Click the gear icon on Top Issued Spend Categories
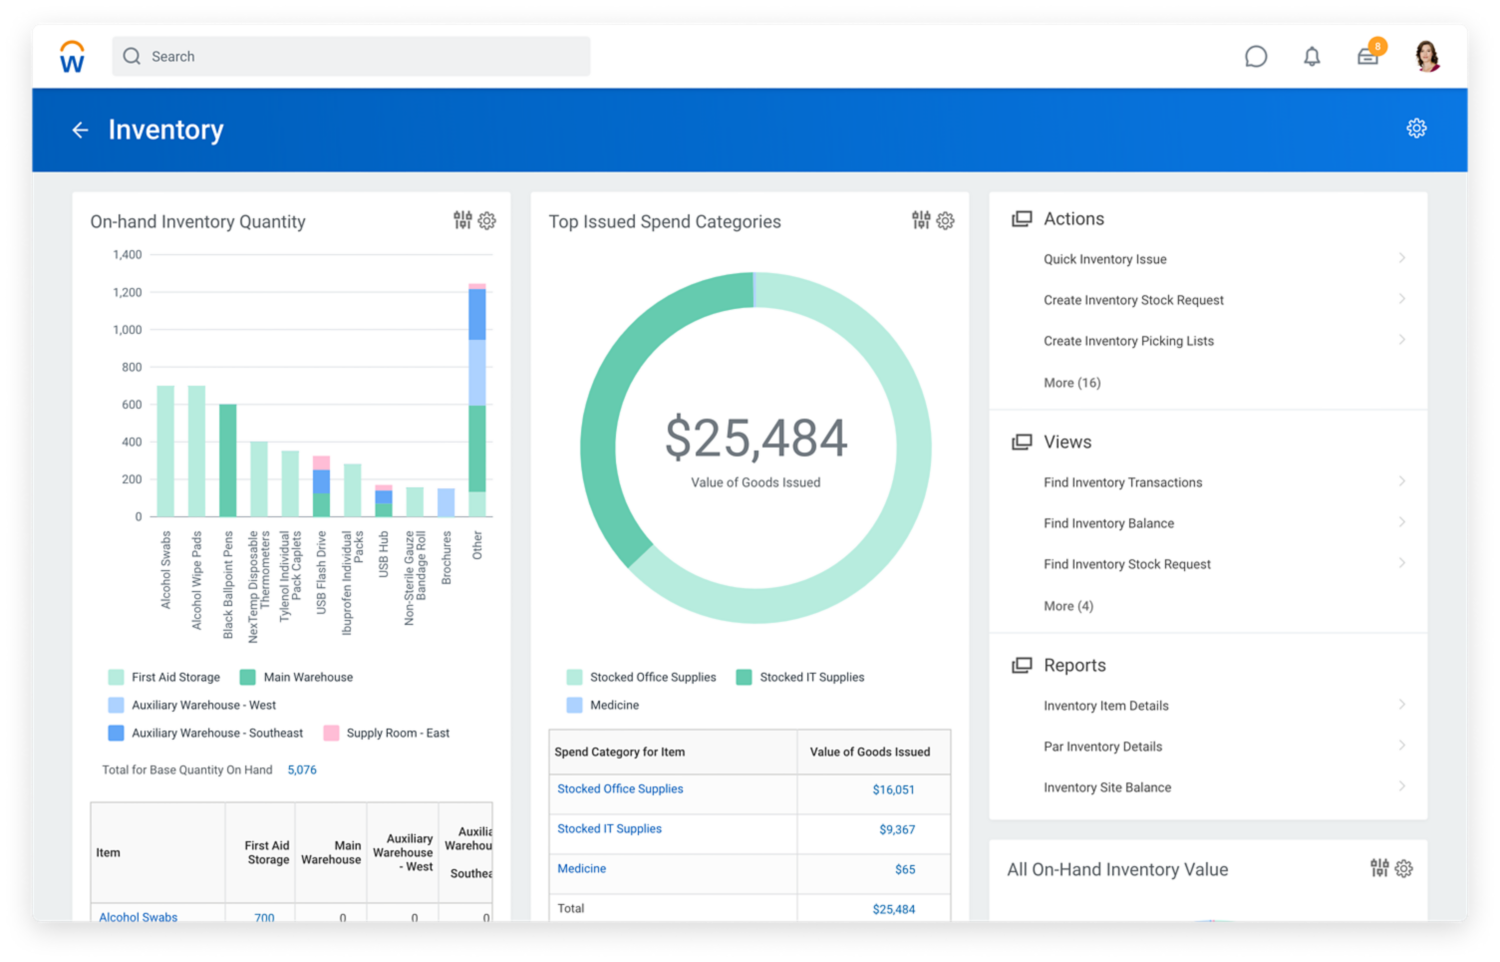 [x=945, y=221]
